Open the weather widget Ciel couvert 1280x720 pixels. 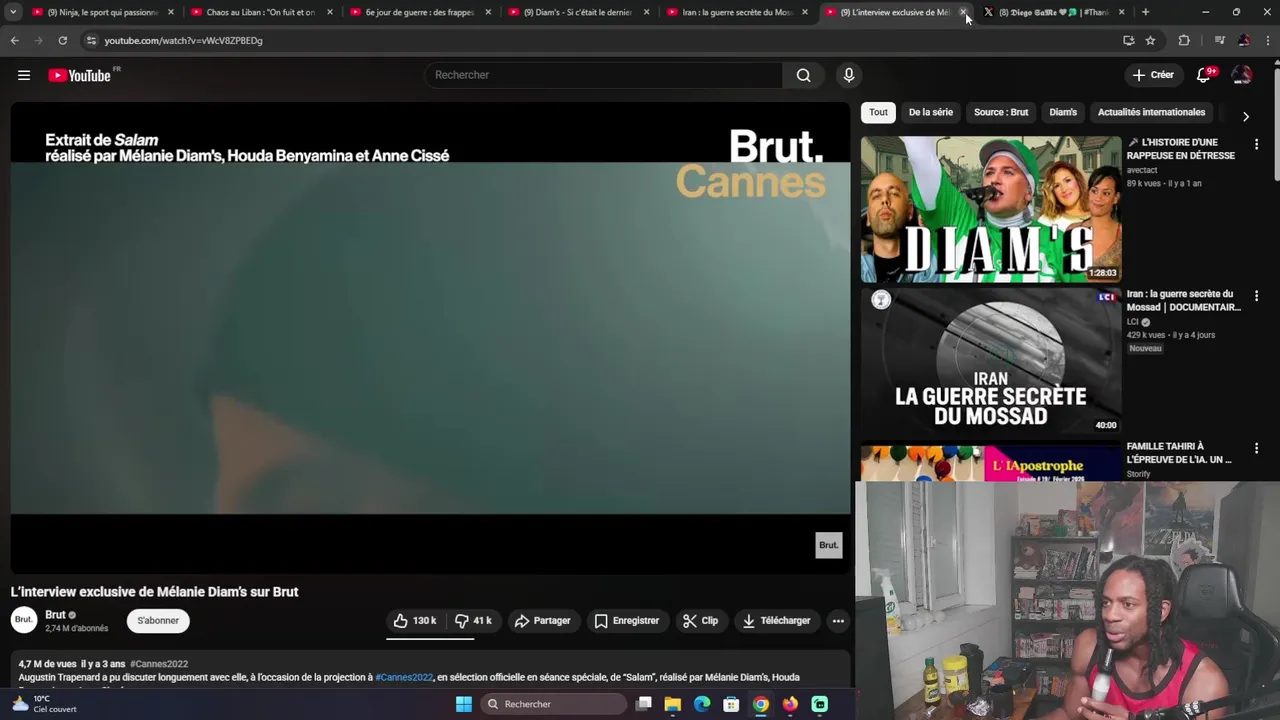click(44, 704)
